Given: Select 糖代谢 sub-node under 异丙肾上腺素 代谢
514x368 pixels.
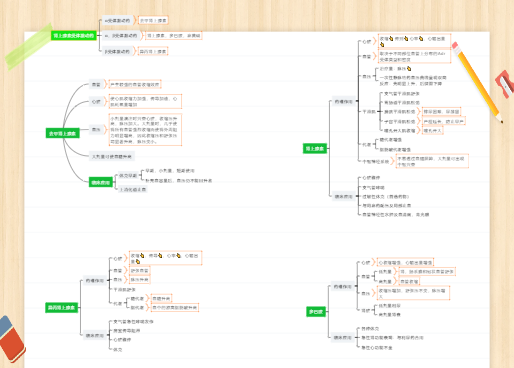Looking at the screenshot, I should click(137, 299).
